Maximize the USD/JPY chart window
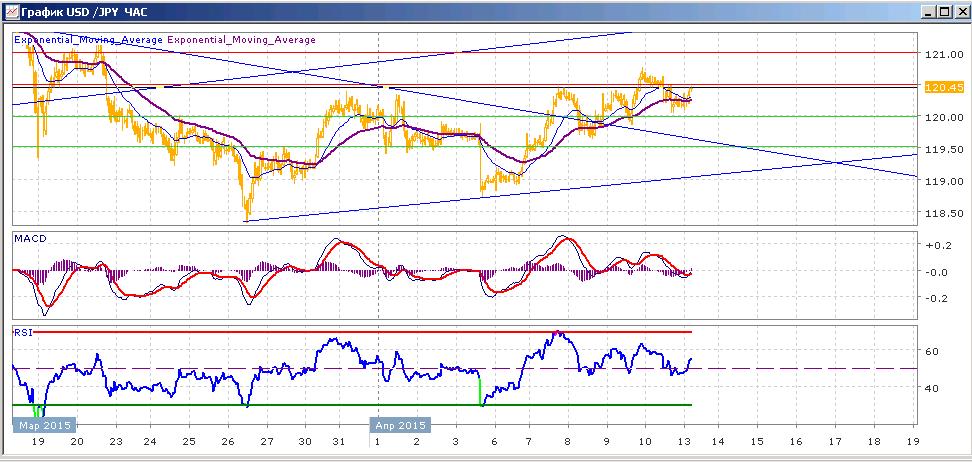Image resolution: width=972 pixels, height=462 pixels. [943, 12]
